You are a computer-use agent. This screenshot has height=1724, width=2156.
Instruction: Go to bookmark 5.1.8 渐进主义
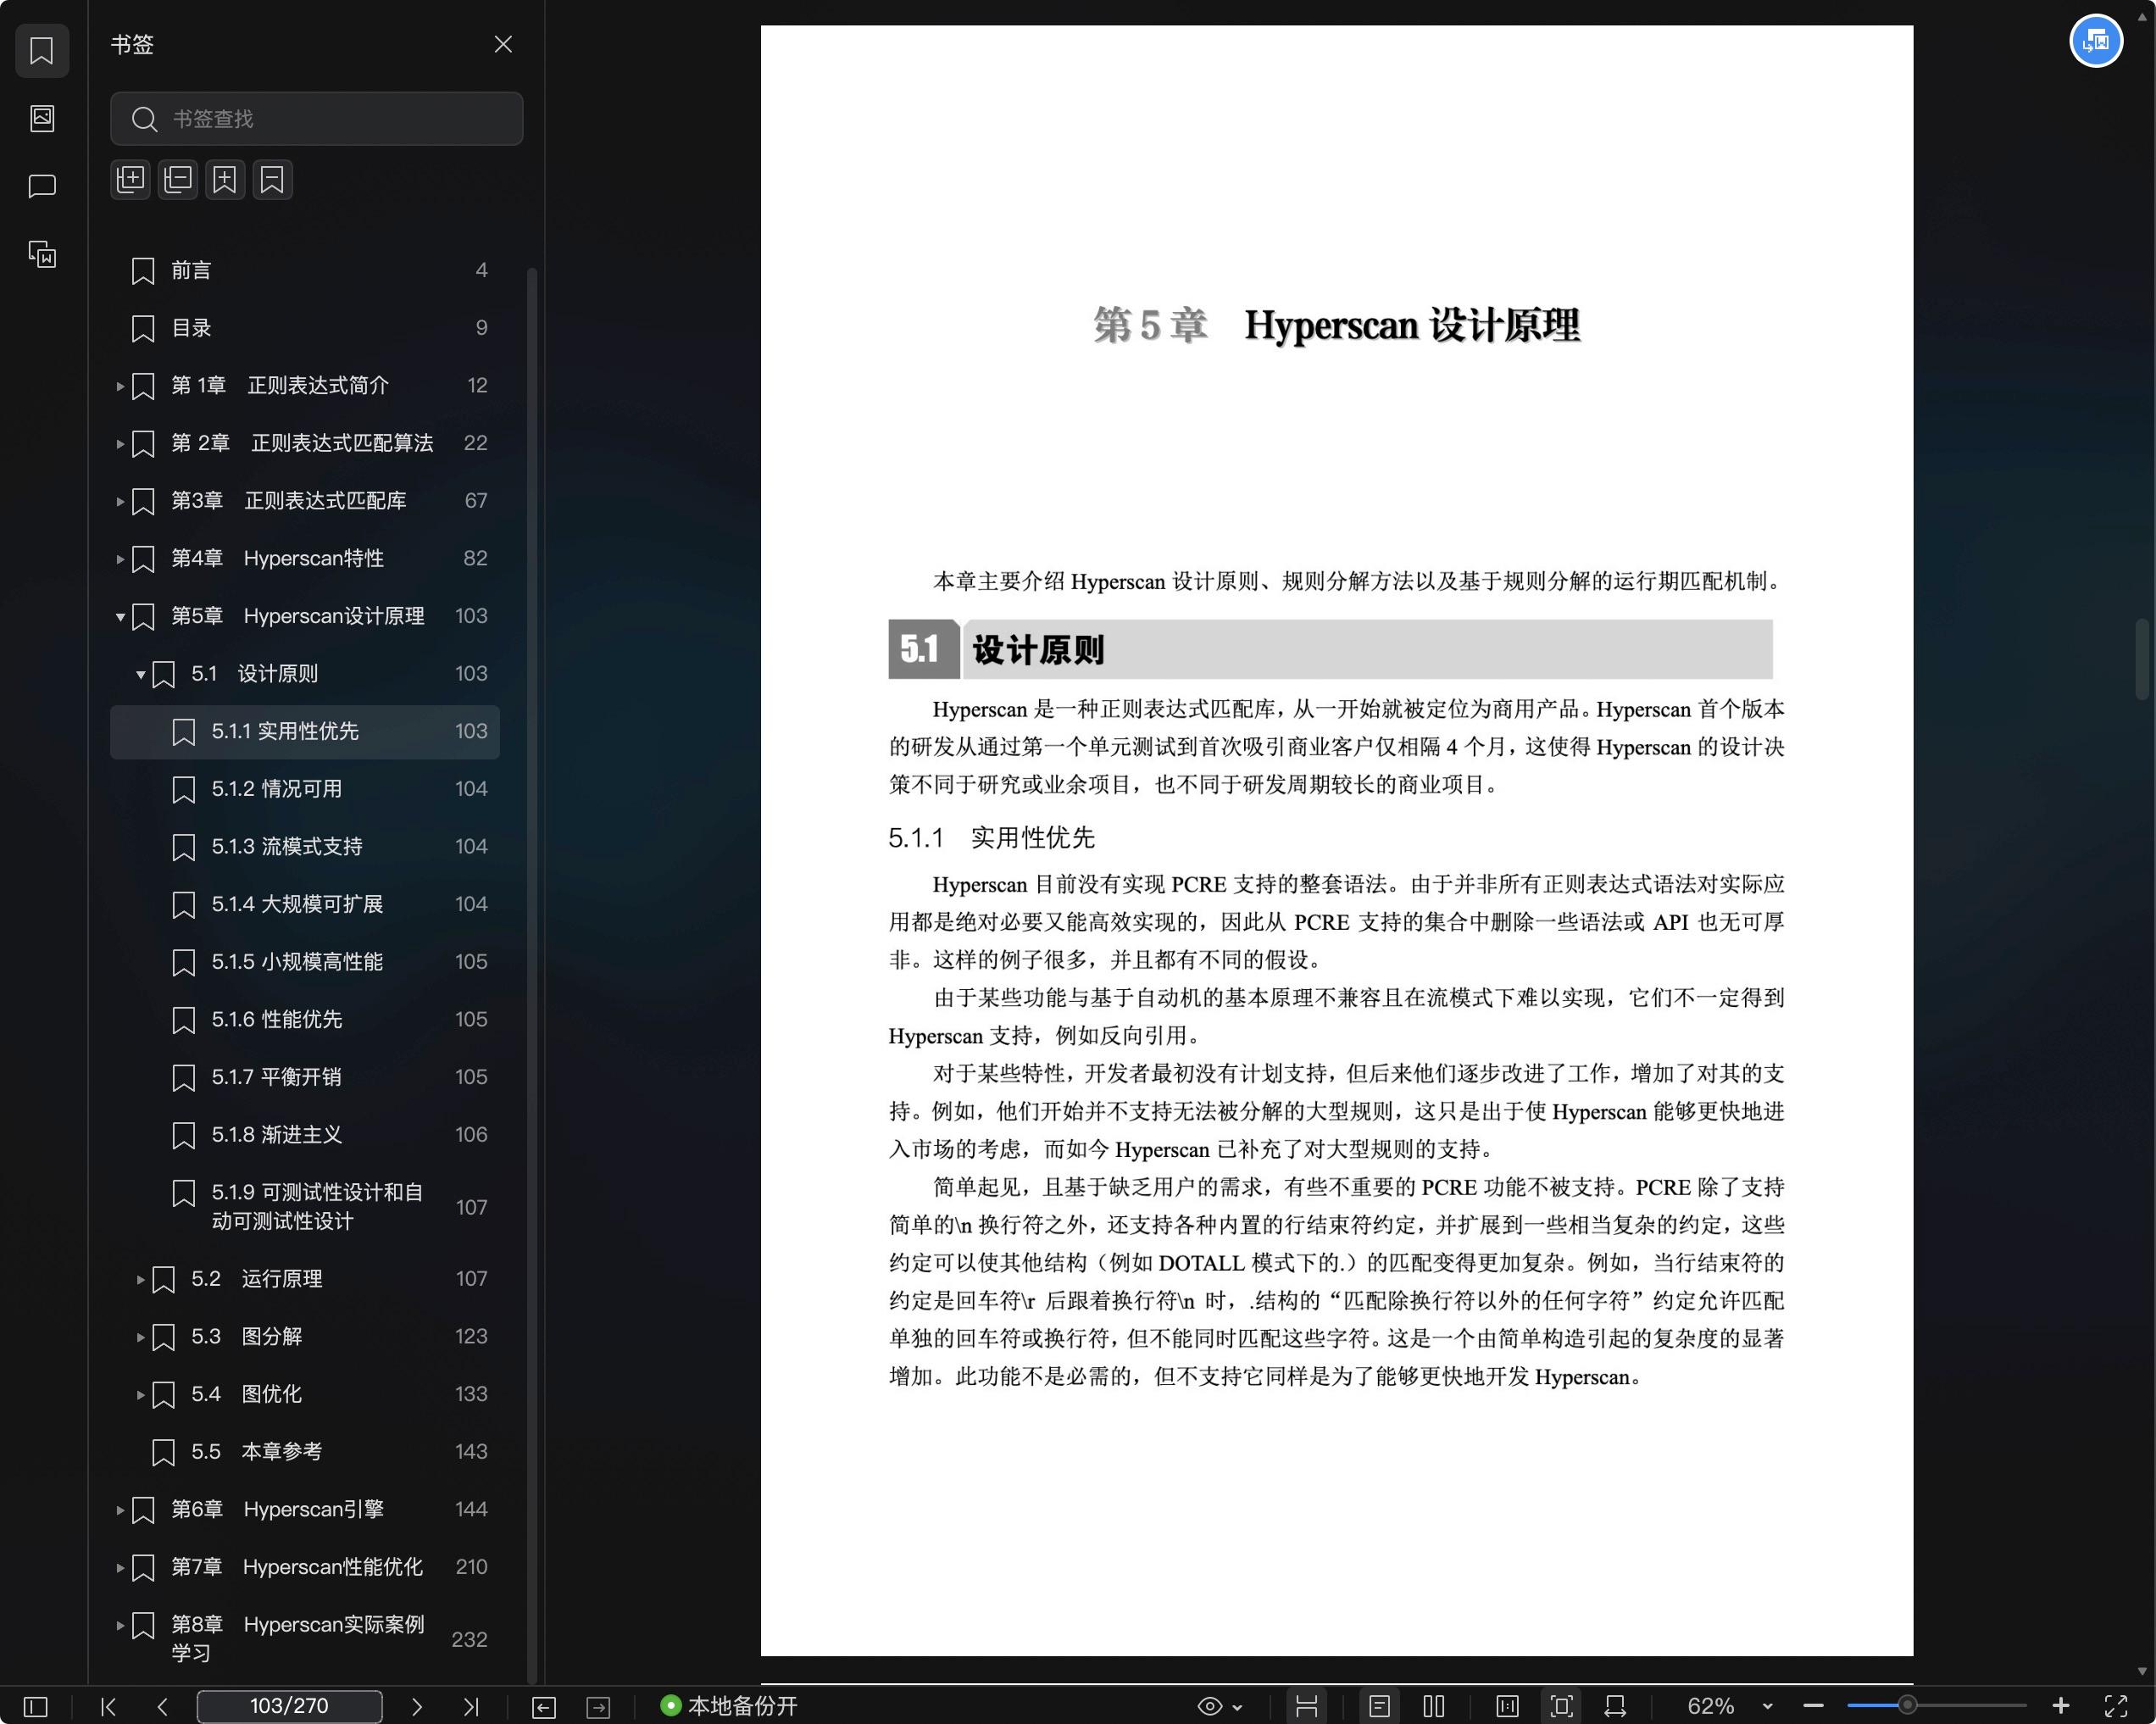305,1135
